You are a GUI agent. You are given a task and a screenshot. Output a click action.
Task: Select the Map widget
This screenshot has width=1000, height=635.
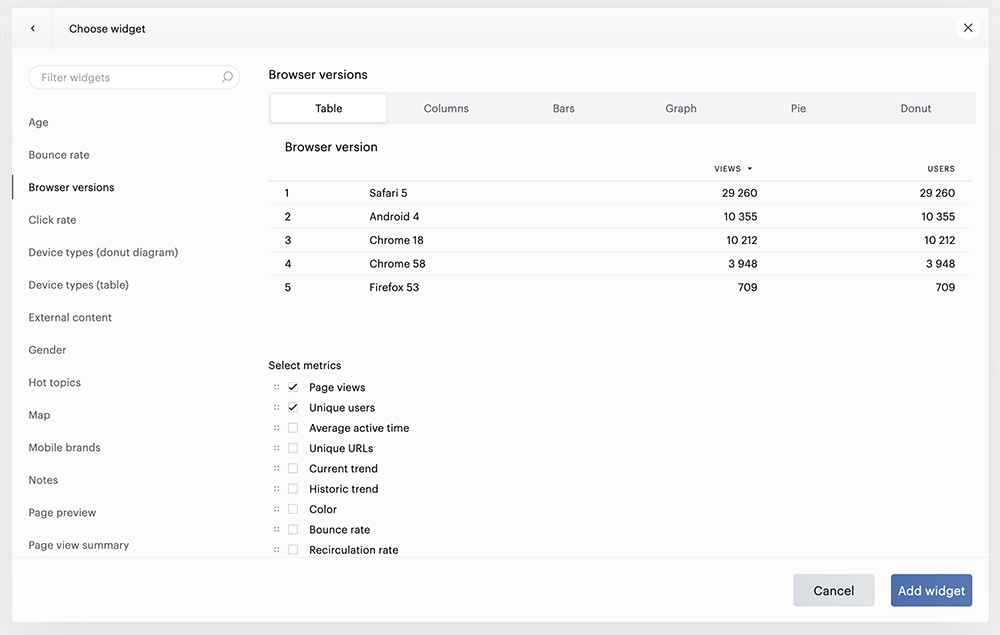[39, 415]
